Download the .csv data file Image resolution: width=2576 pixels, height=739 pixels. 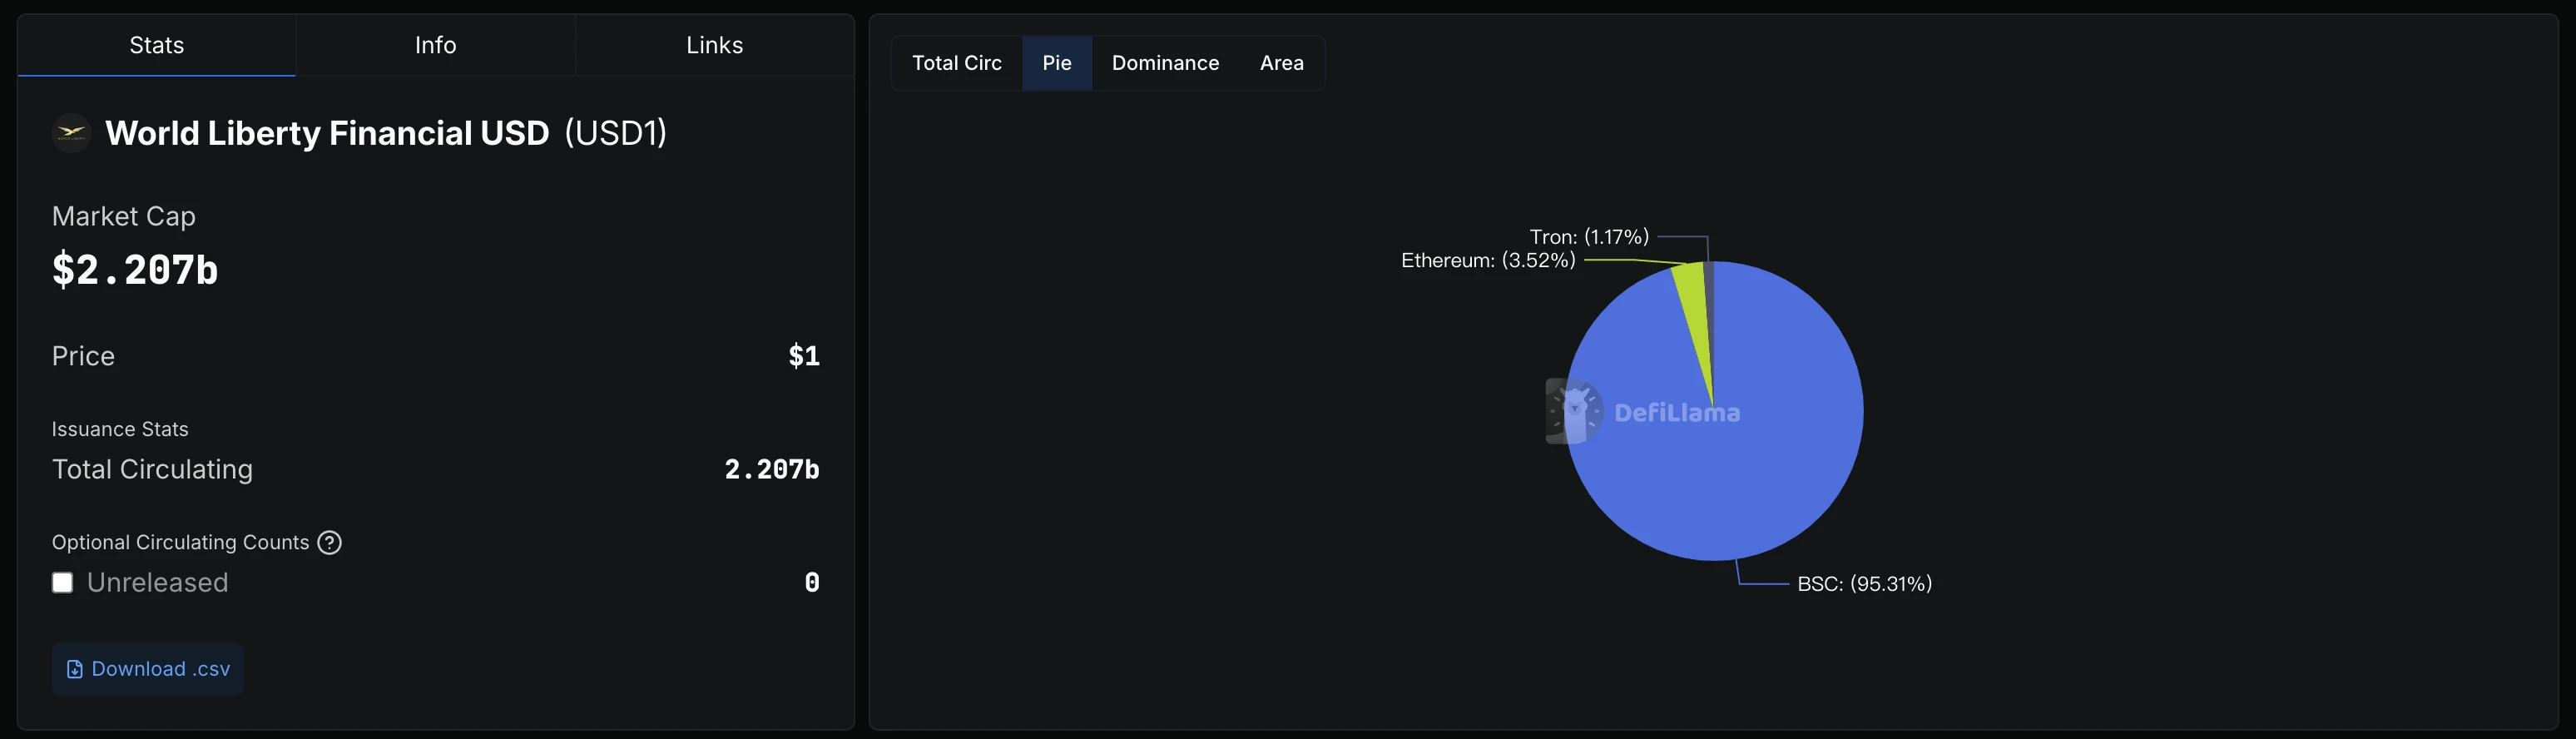[148, 669]
